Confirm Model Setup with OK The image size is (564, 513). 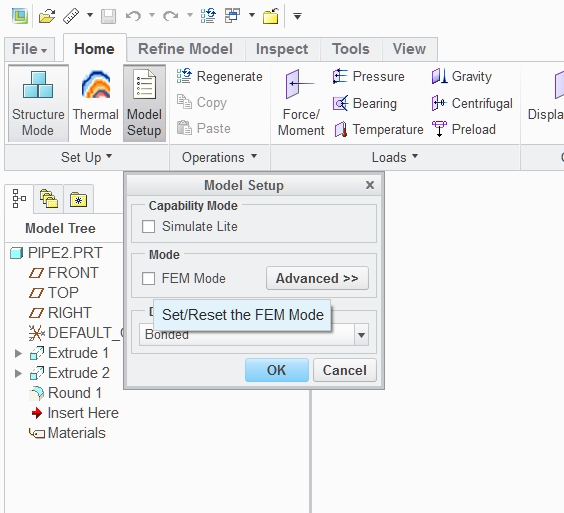(277, 370)
